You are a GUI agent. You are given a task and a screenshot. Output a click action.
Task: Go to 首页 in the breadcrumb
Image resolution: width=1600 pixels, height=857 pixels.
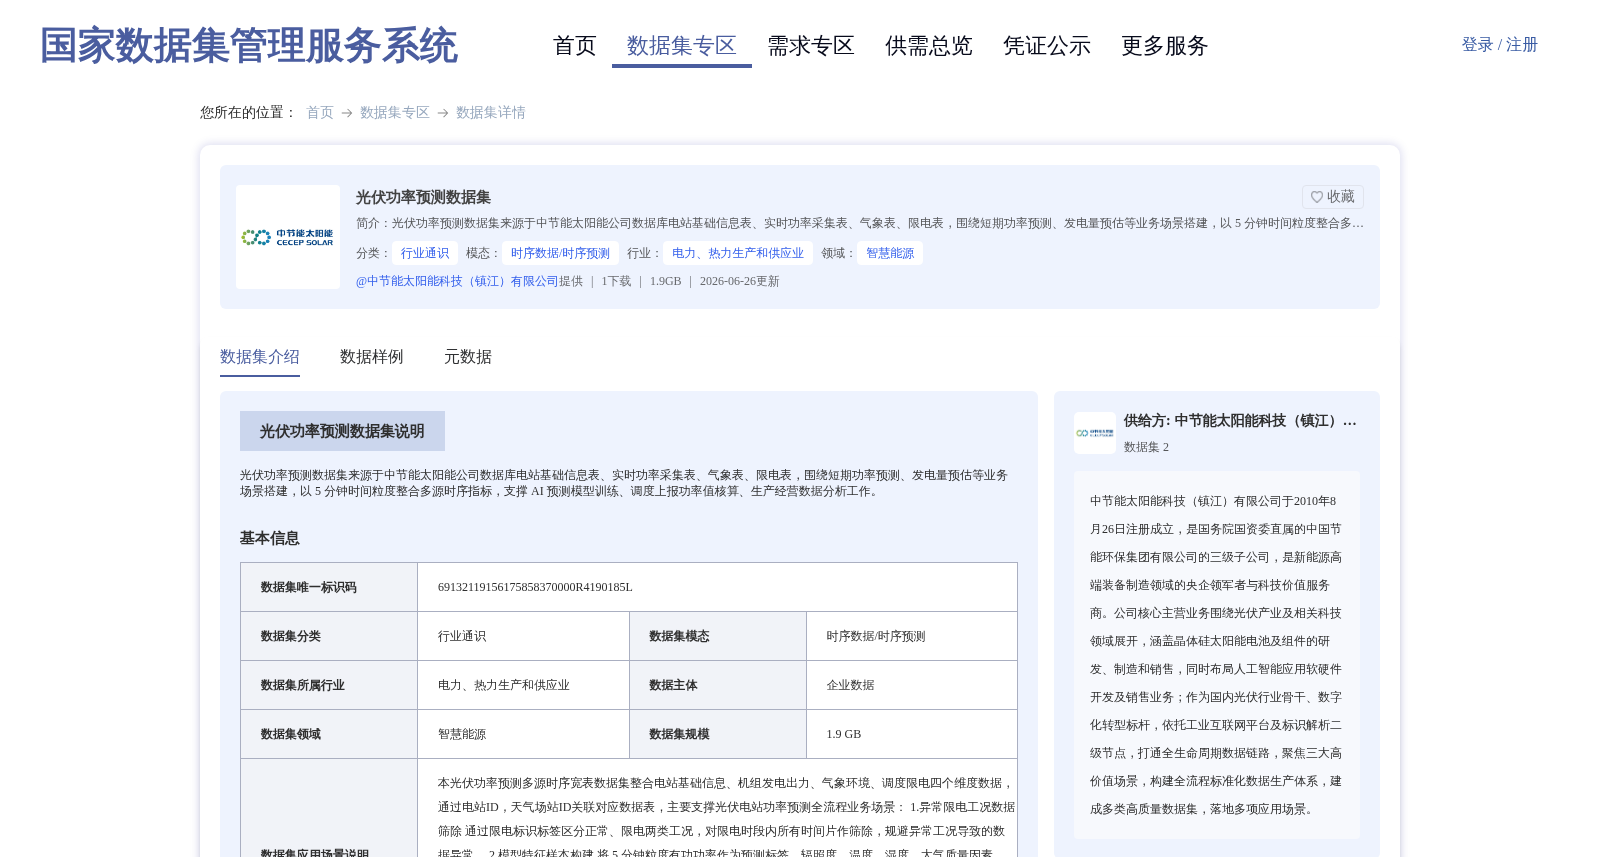pyautogui.click(x=320, y=113)
